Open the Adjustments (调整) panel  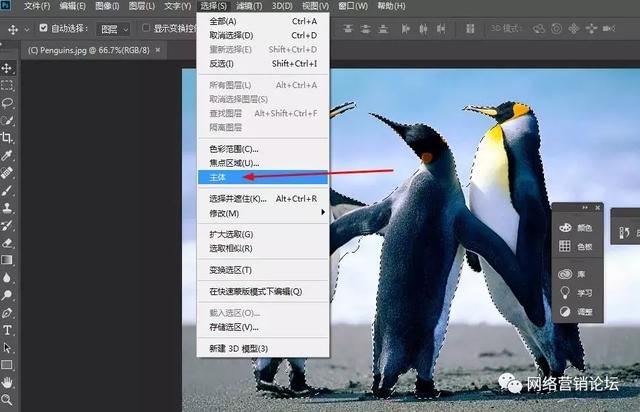[577, 312]
